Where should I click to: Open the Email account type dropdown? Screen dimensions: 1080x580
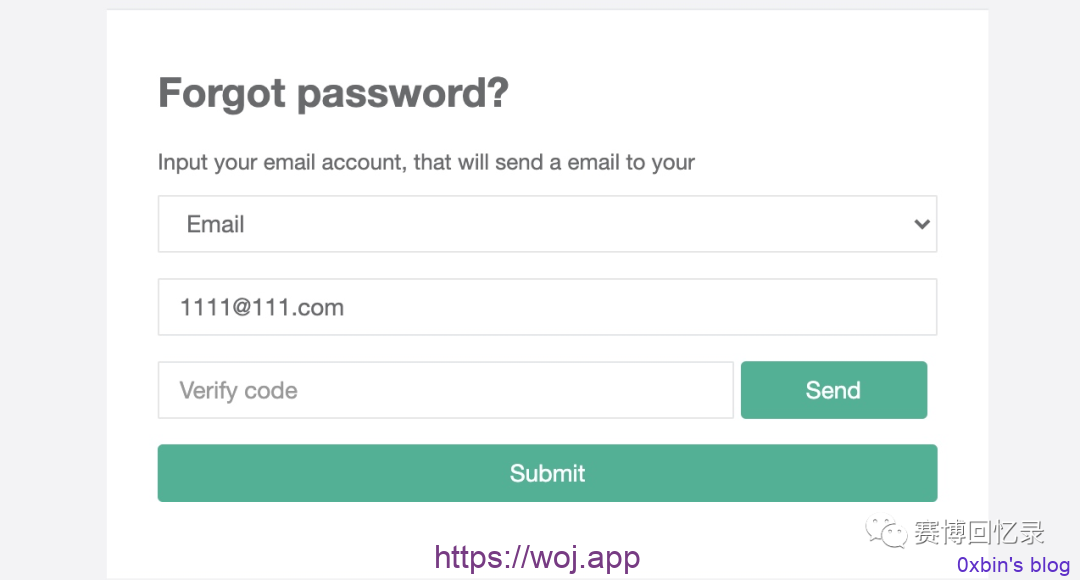pos(547,224)
